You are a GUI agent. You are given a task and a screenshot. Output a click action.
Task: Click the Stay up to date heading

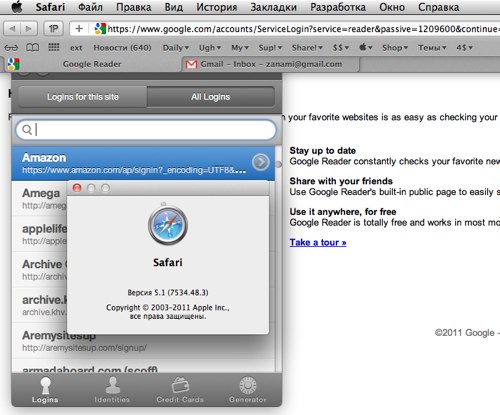pos(322,150)
